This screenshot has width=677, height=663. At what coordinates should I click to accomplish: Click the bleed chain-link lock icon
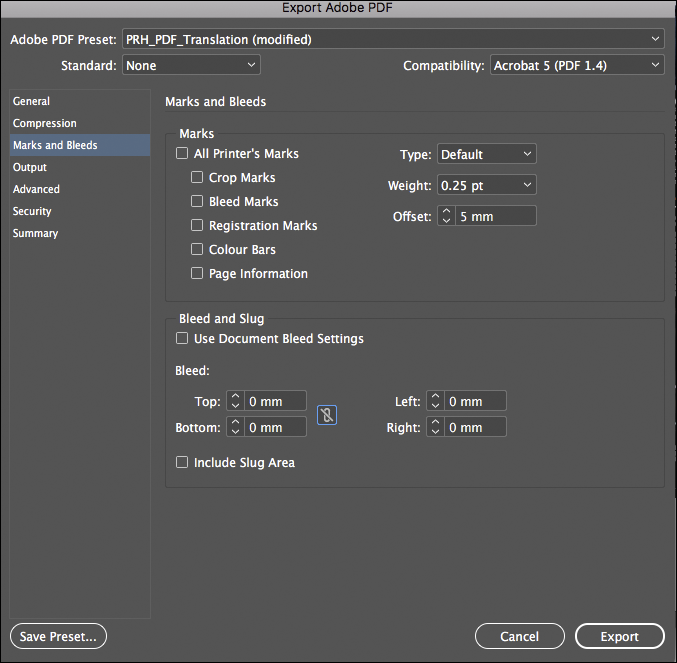tap(327, 415)
